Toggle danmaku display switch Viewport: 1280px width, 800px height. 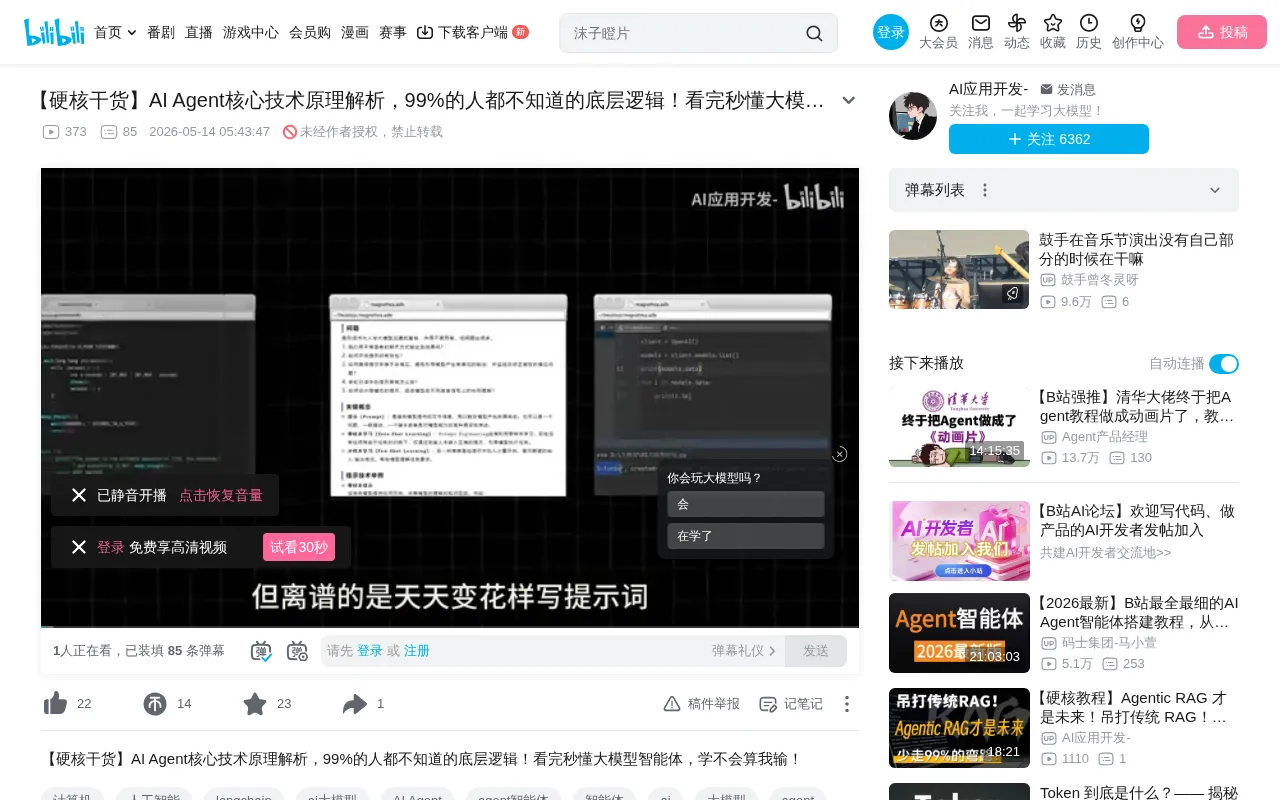(x=261, y=651)
